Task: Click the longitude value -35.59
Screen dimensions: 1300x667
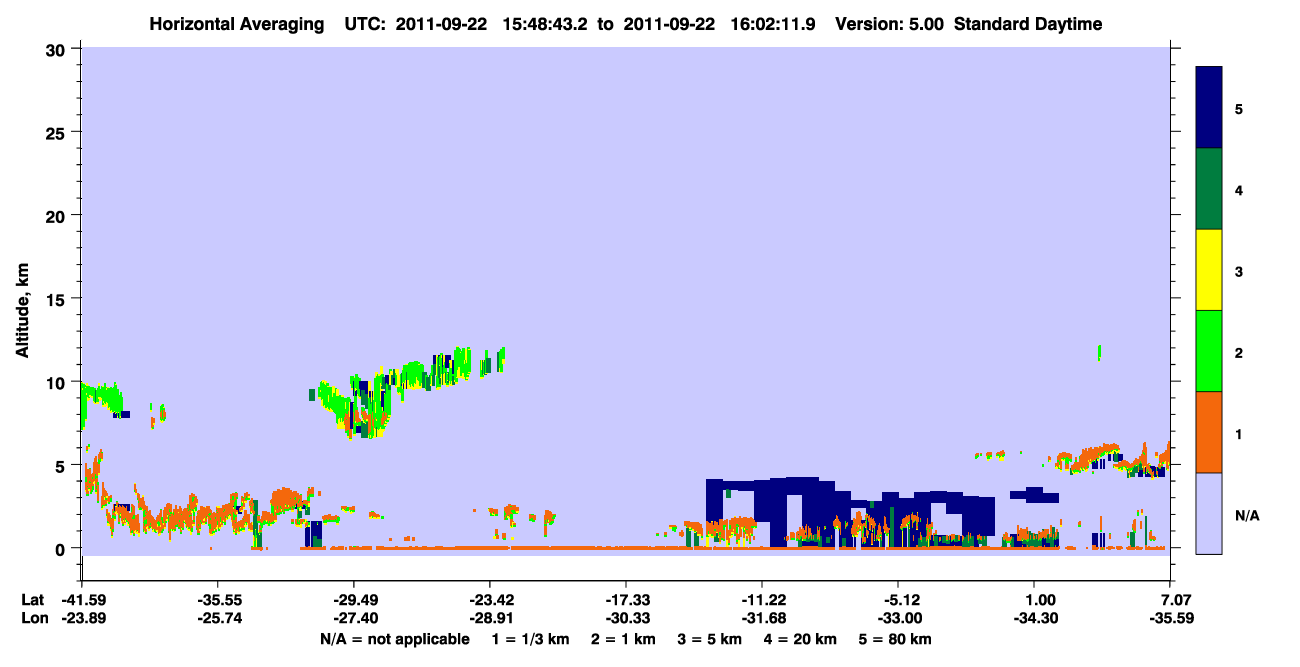Action: tap(1170, 619)
